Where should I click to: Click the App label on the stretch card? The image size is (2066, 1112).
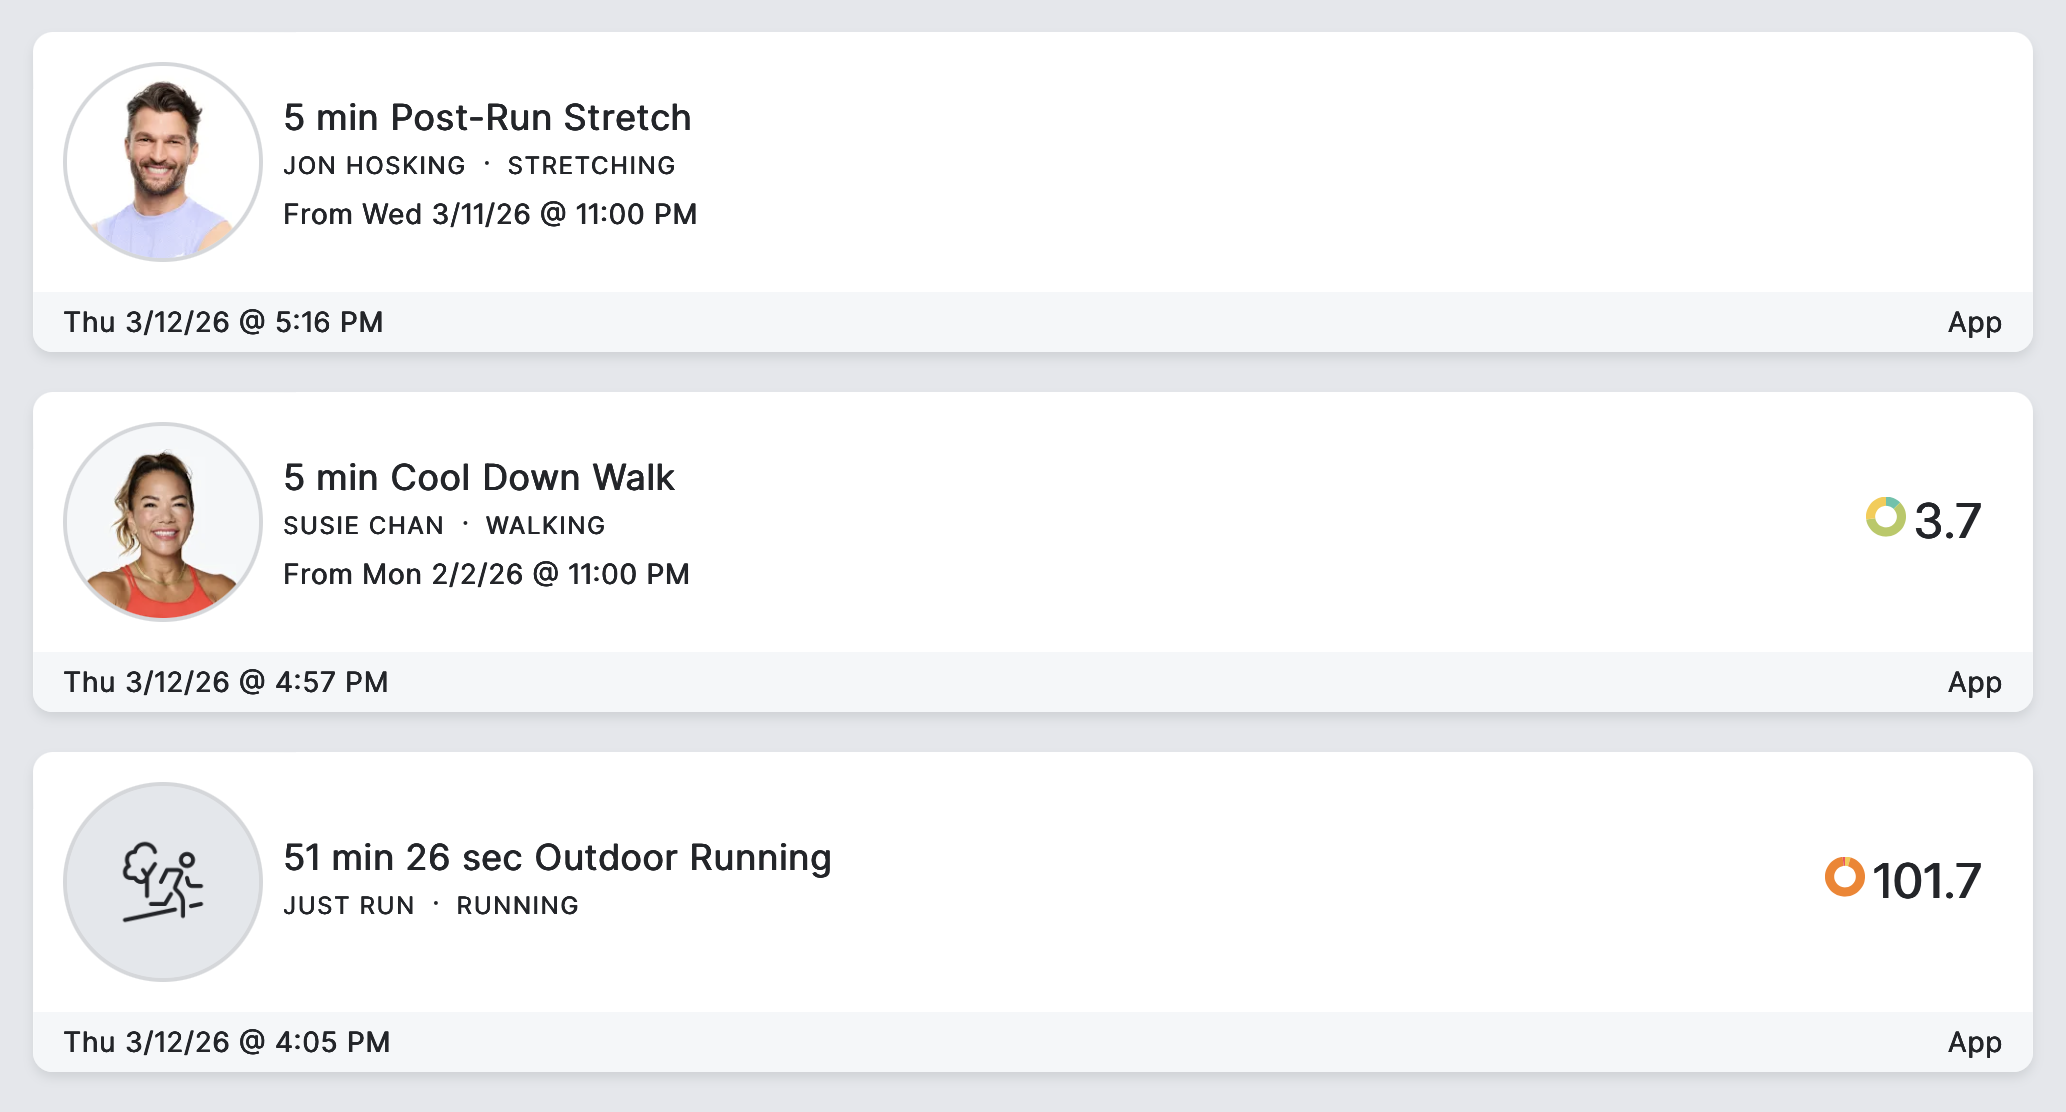(1974, 322)
